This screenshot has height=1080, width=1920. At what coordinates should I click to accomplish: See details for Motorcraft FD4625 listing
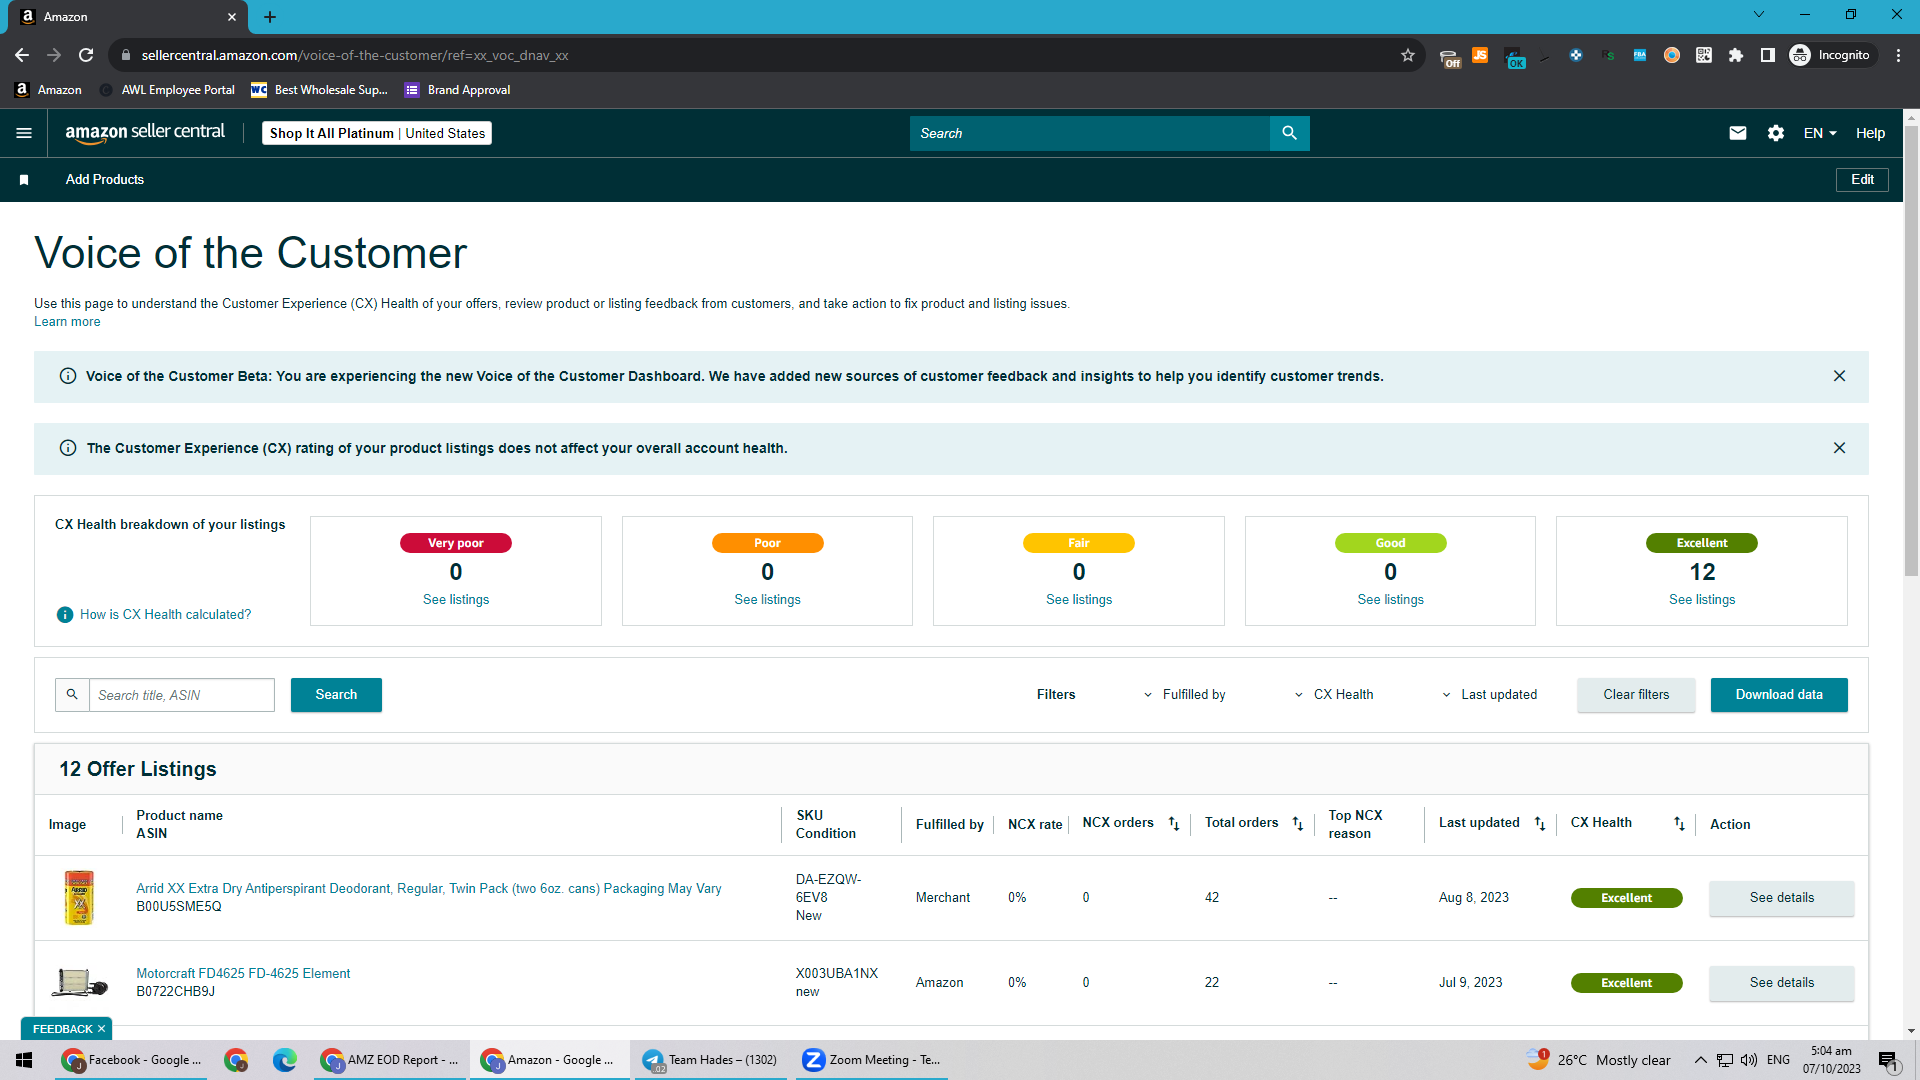[1782, 983]
